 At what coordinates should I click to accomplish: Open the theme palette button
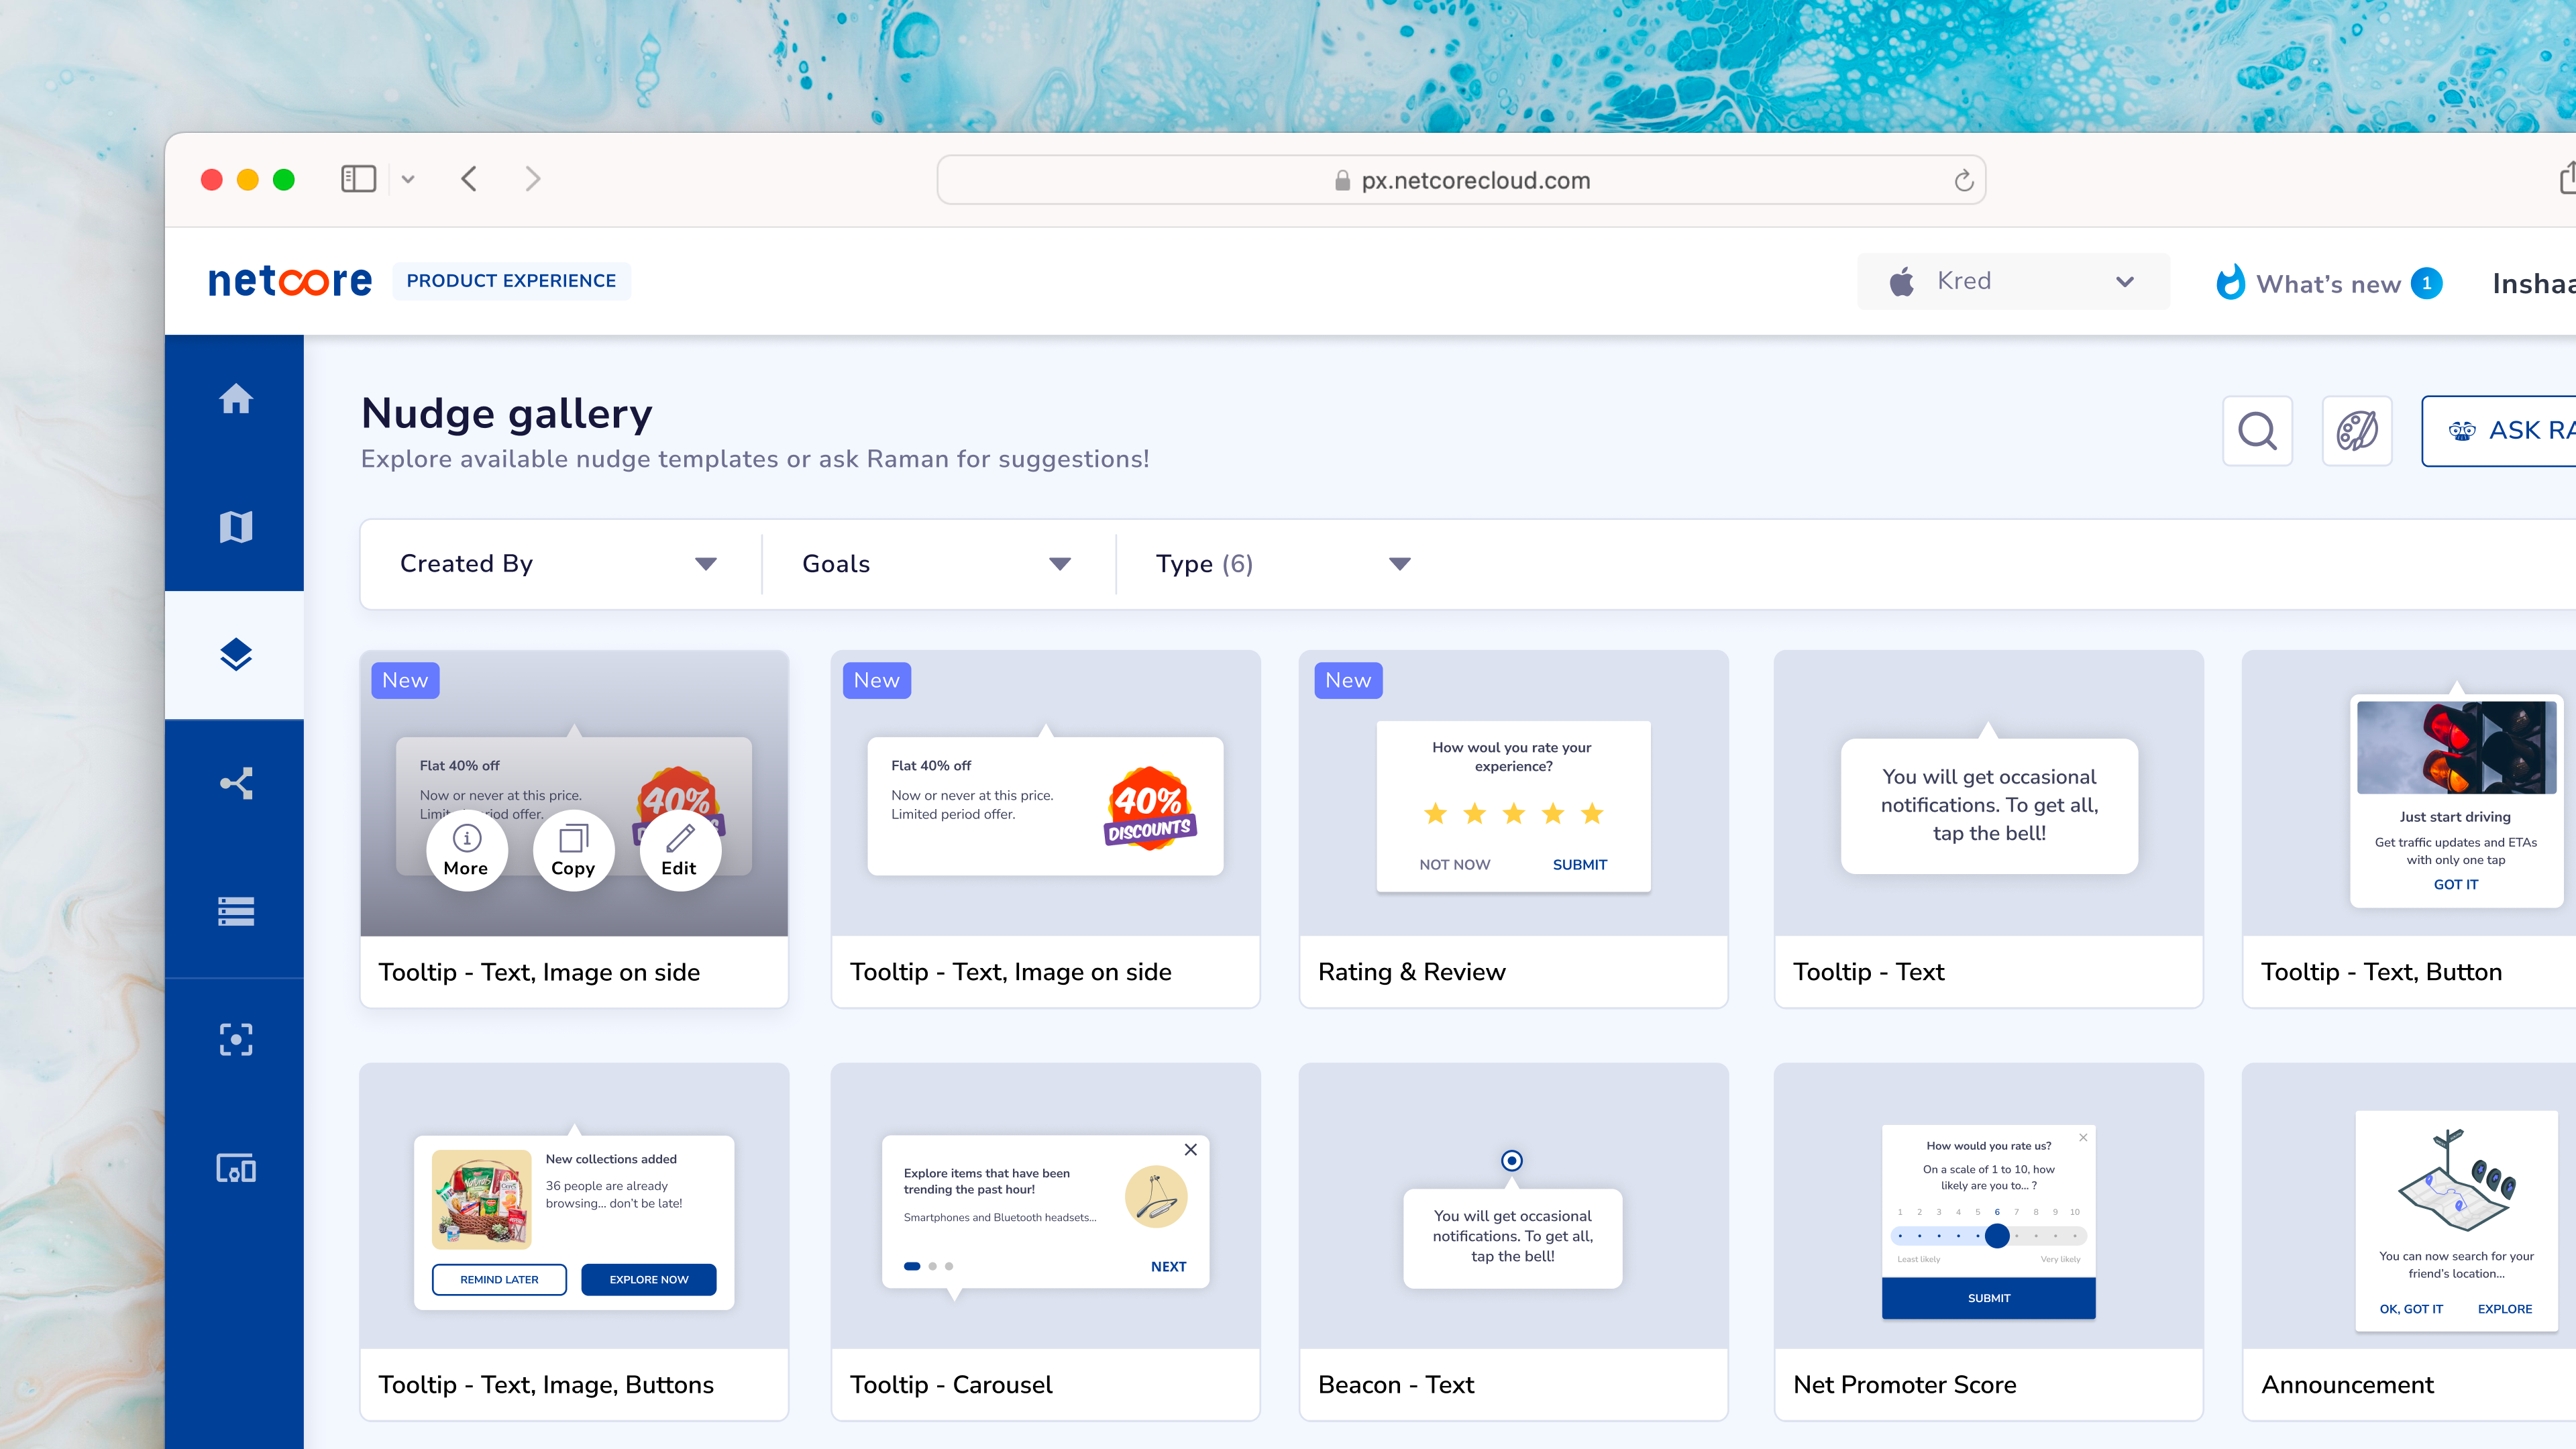(x=2357, y=431)
